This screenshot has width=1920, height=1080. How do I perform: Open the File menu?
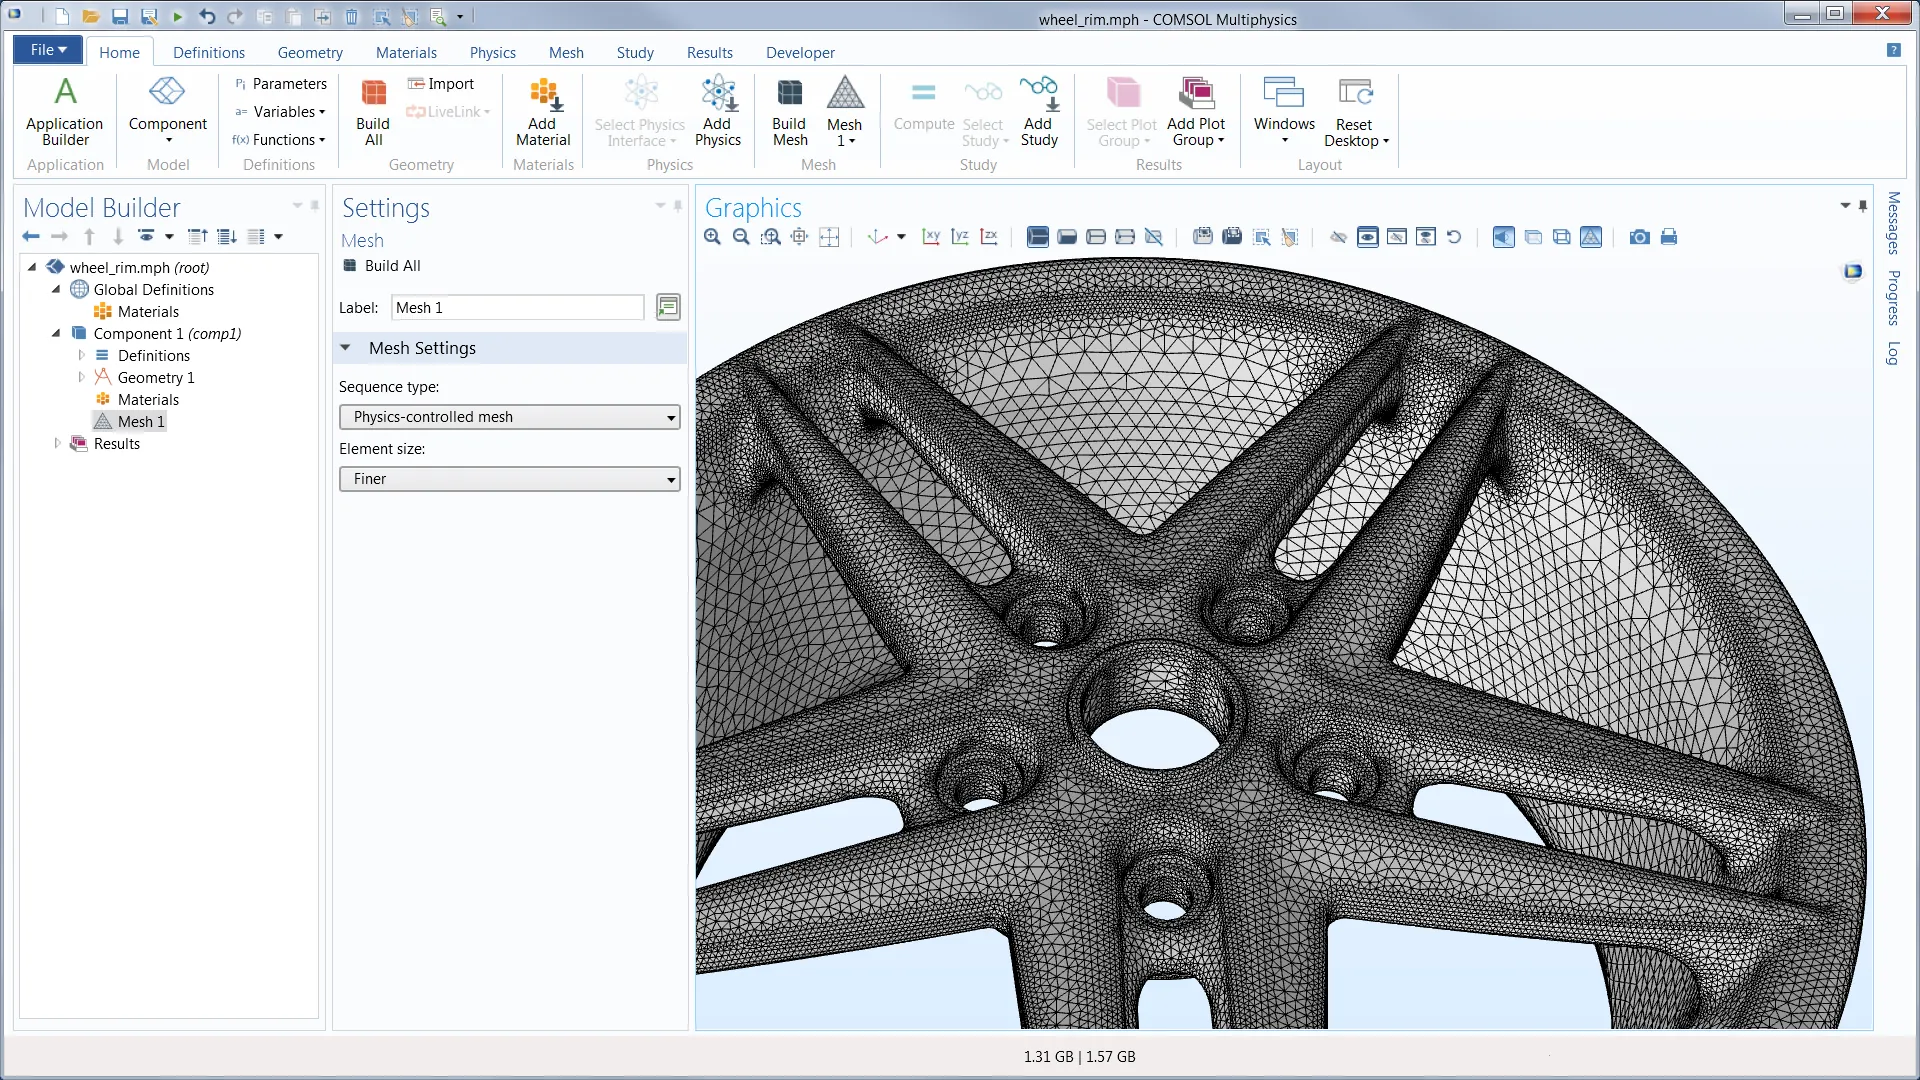(47, 50)
